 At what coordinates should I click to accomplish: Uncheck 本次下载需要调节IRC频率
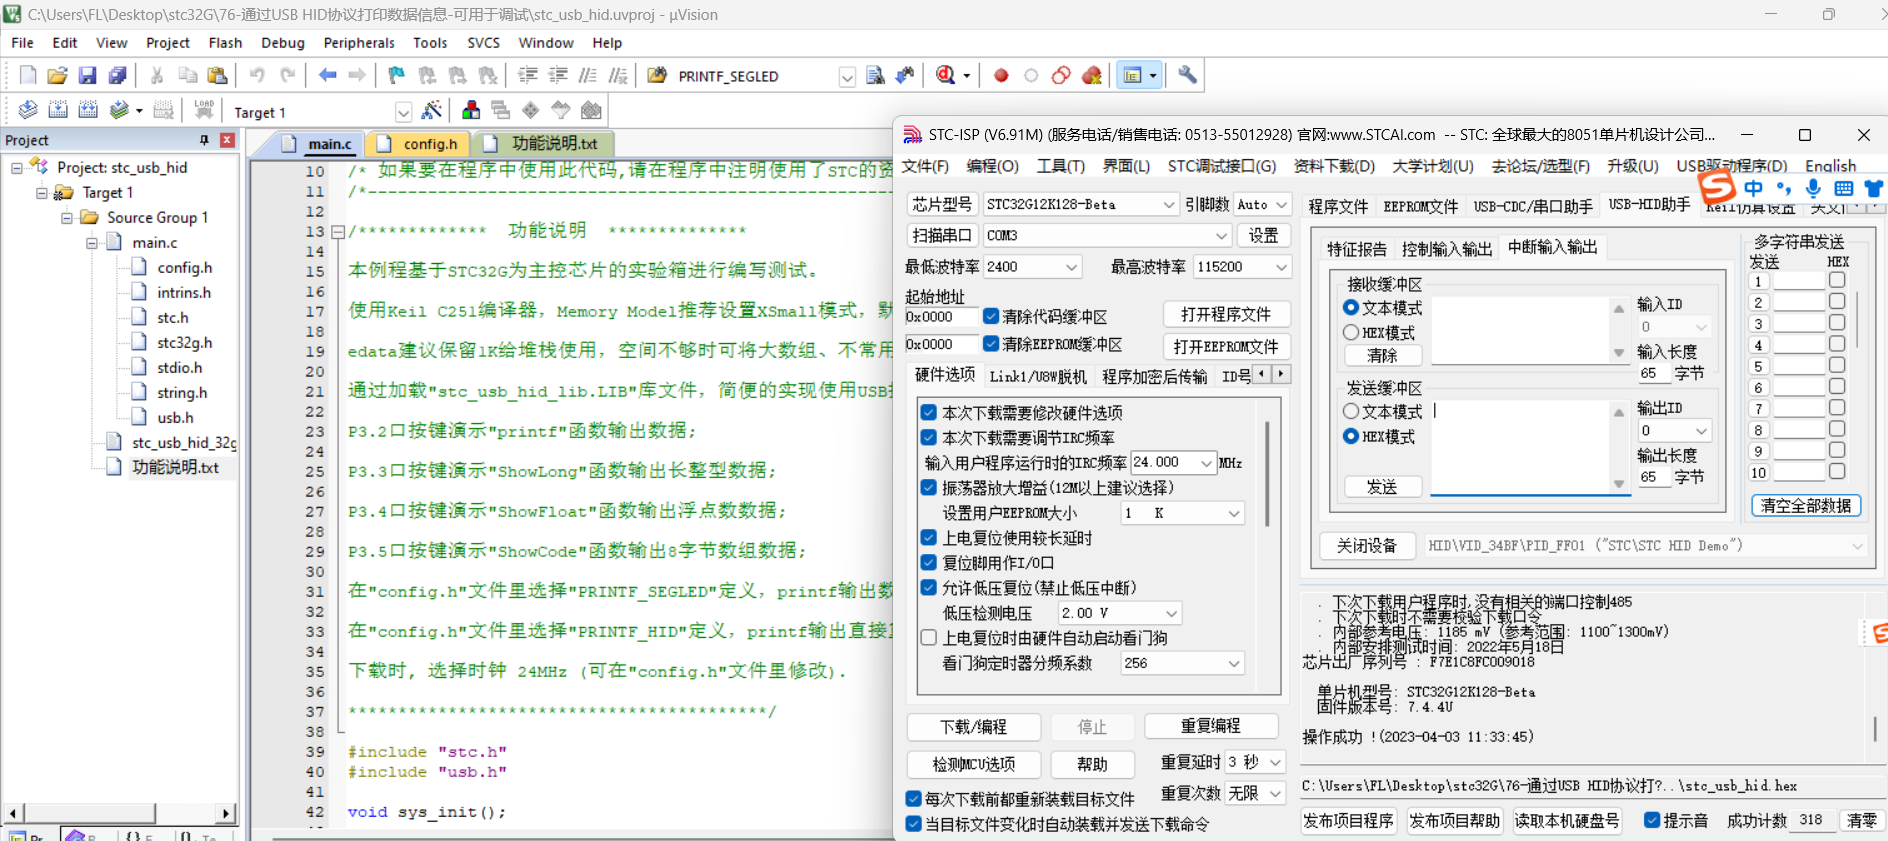[929, 437]
